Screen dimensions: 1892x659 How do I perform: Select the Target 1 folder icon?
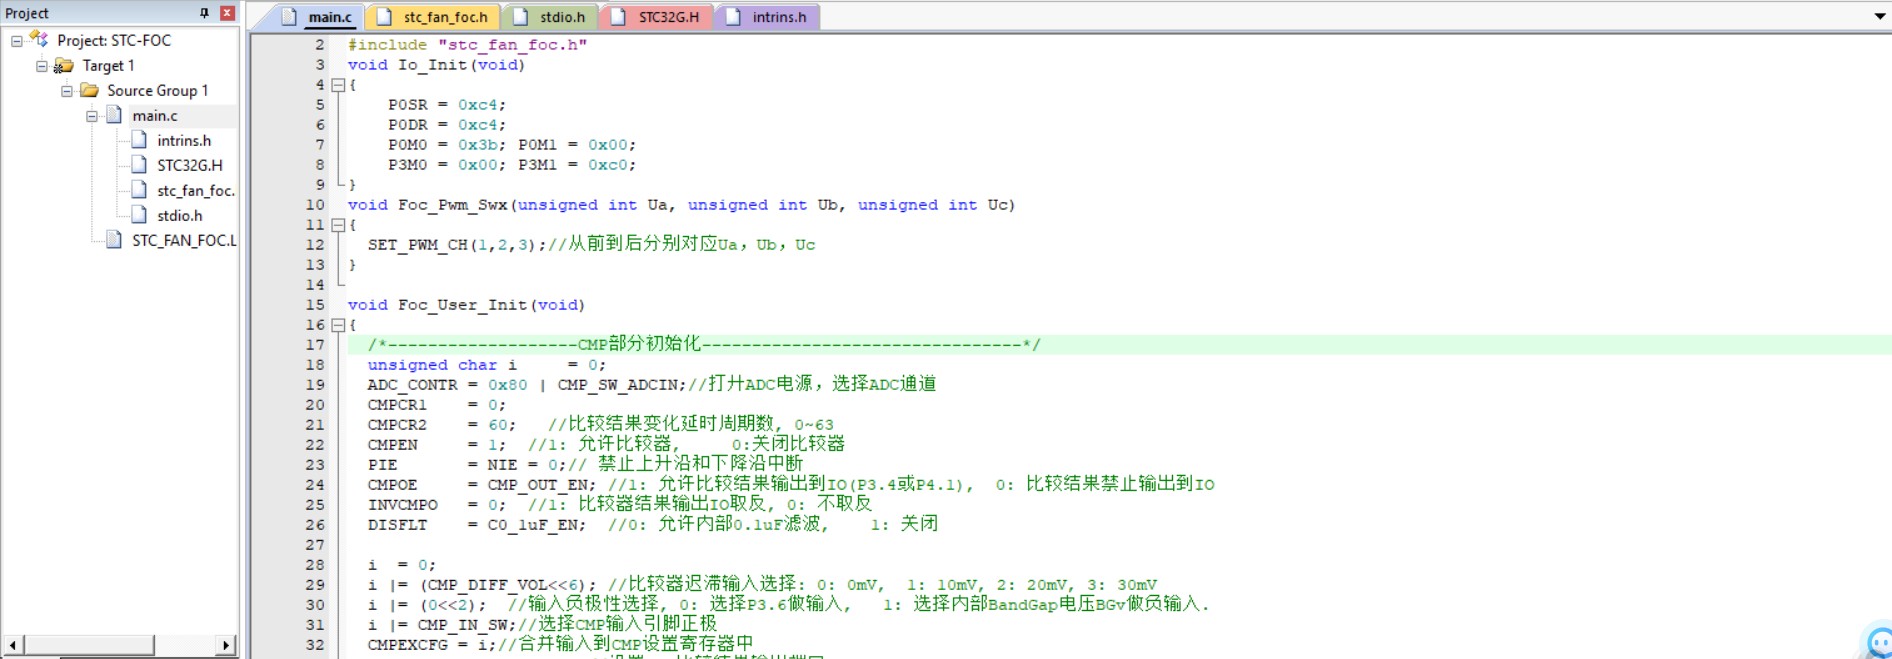click(64, 65)
